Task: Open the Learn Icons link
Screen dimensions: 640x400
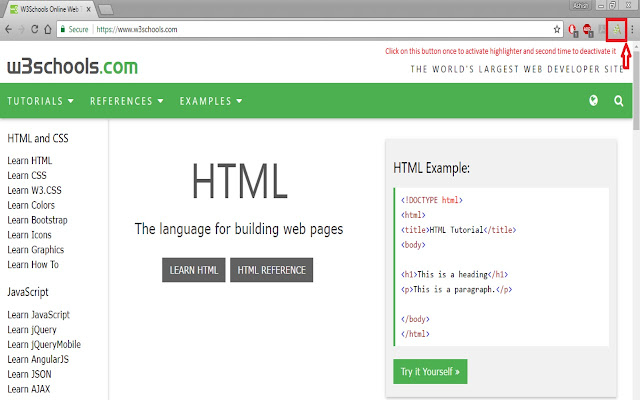Action: tap(29, 235)
